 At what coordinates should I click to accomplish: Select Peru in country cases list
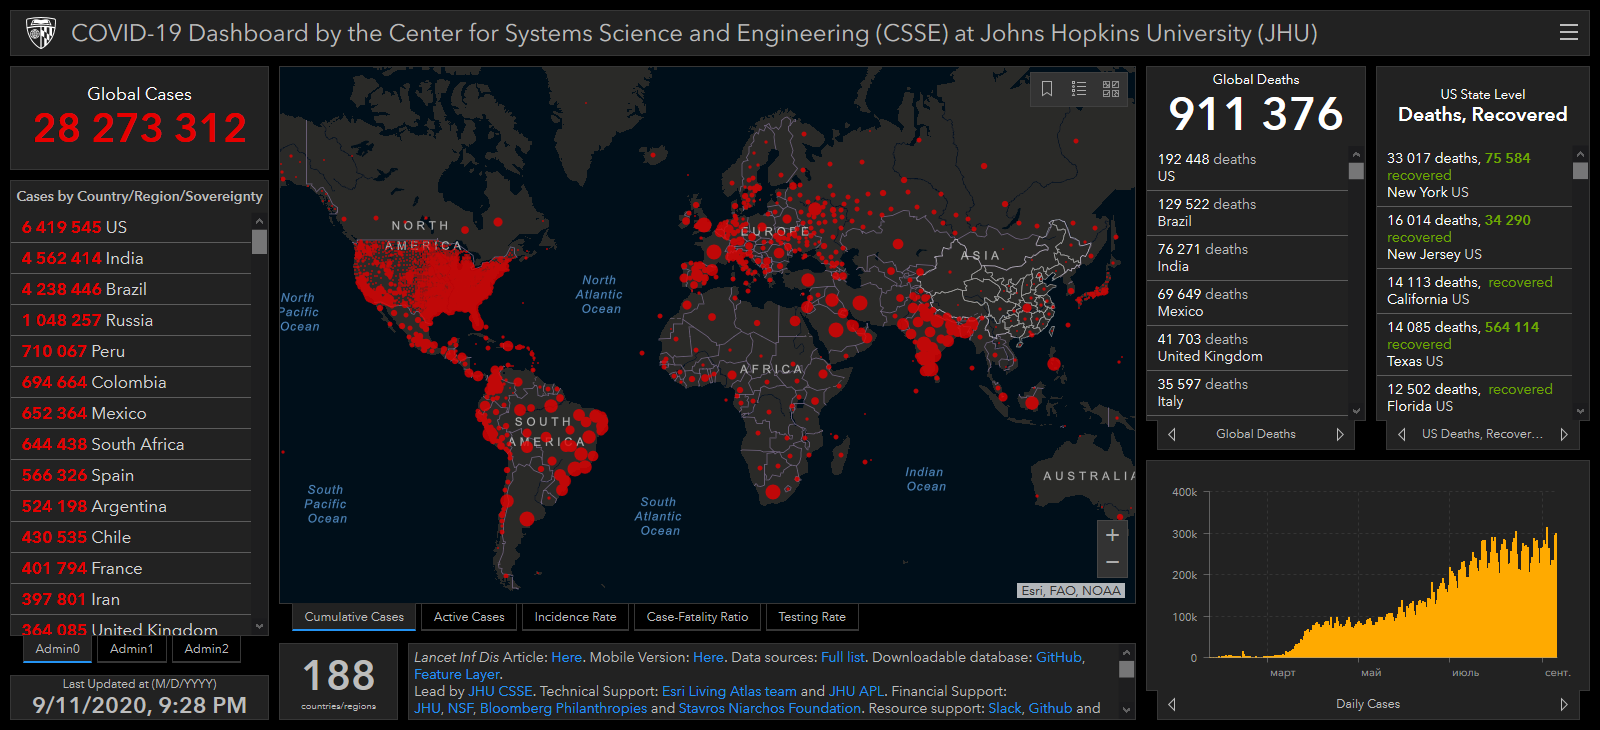[131, 351]
